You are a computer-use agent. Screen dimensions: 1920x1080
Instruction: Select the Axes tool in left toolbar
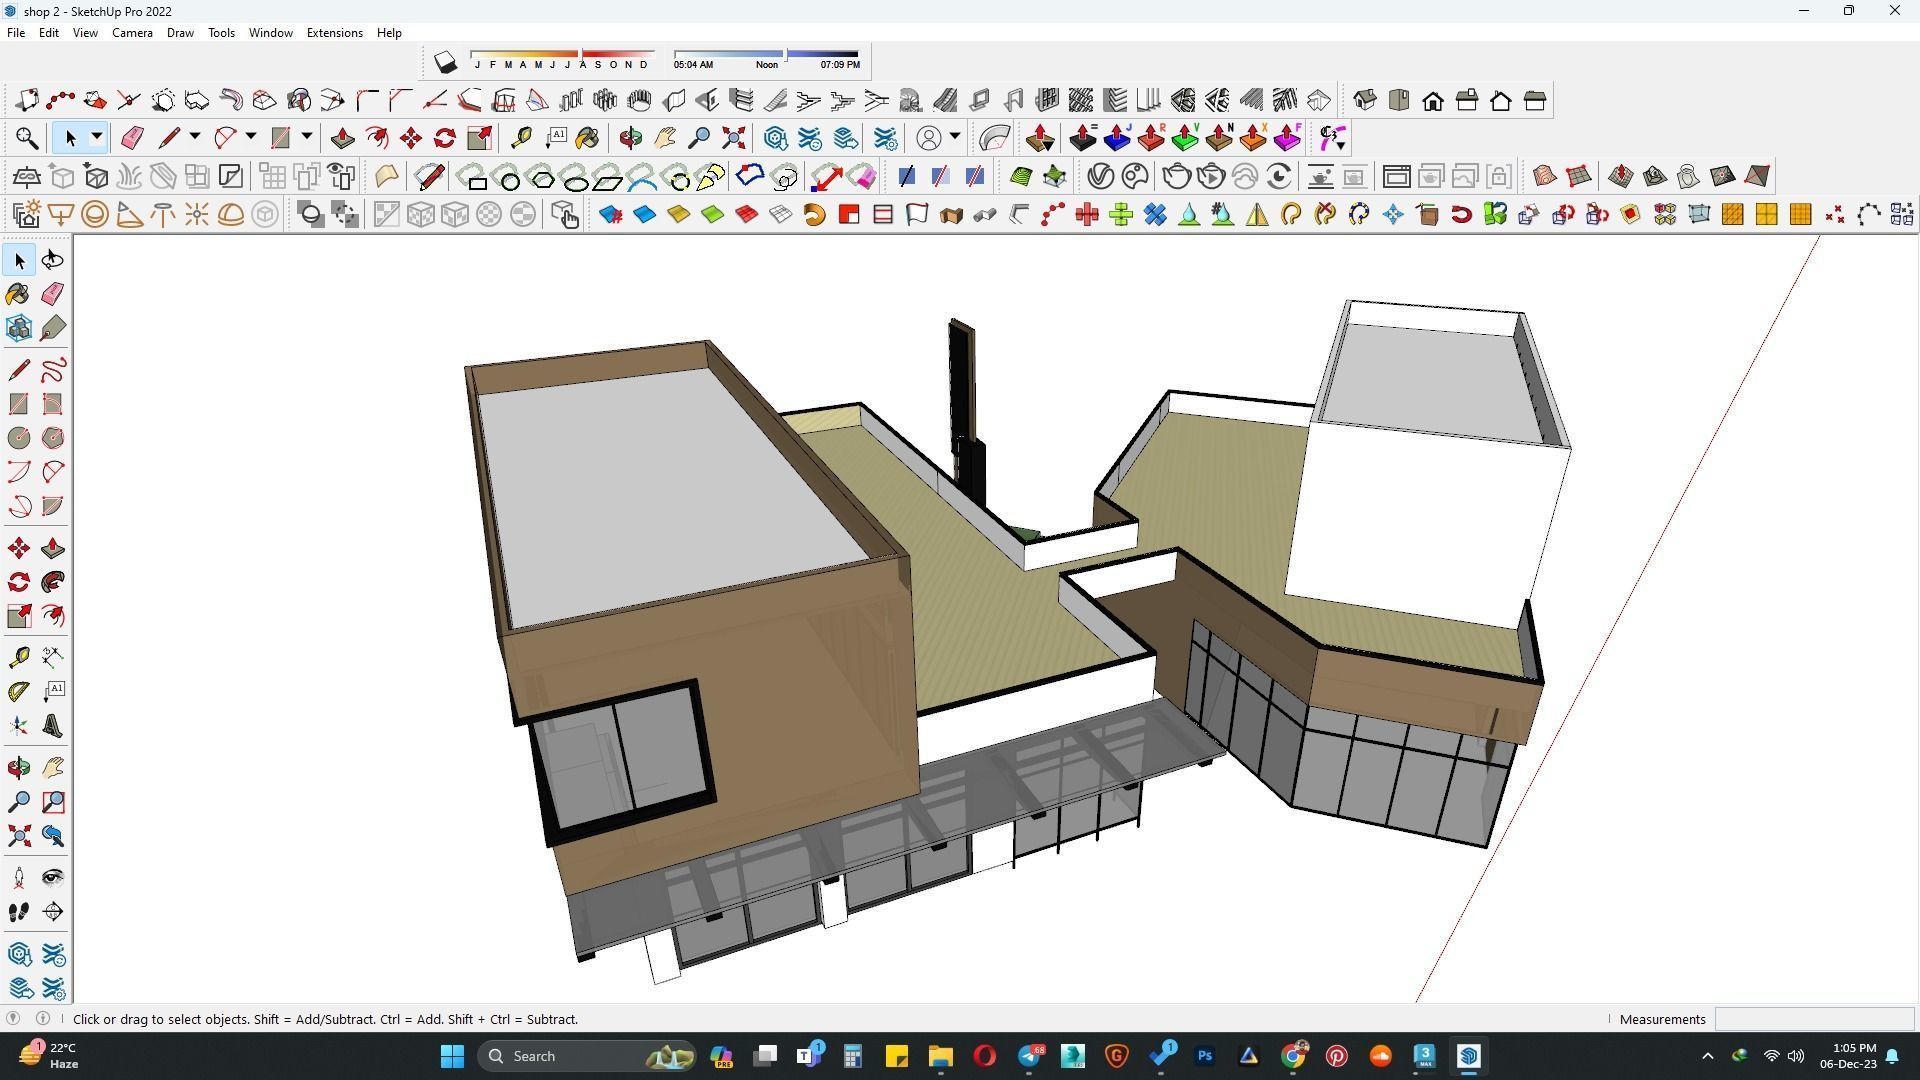pos(19,727)
